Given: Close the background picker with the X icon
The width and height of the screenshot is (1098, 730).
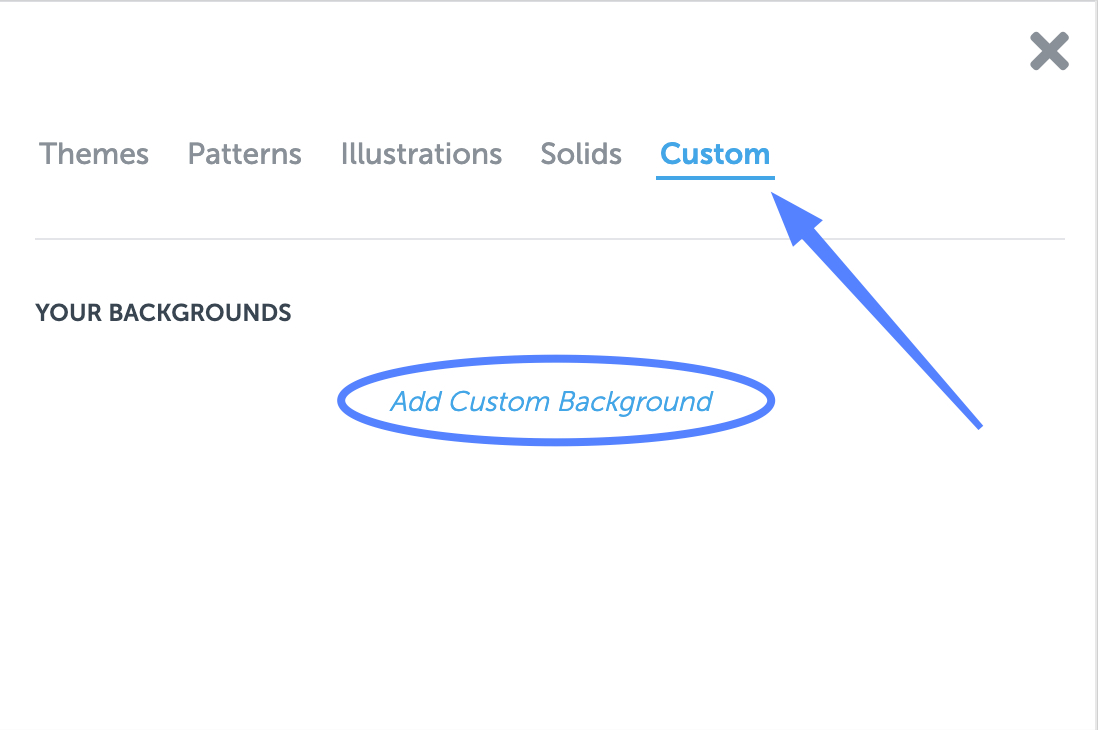Looking at the screenshot, I should click(x=1049, y=51).
